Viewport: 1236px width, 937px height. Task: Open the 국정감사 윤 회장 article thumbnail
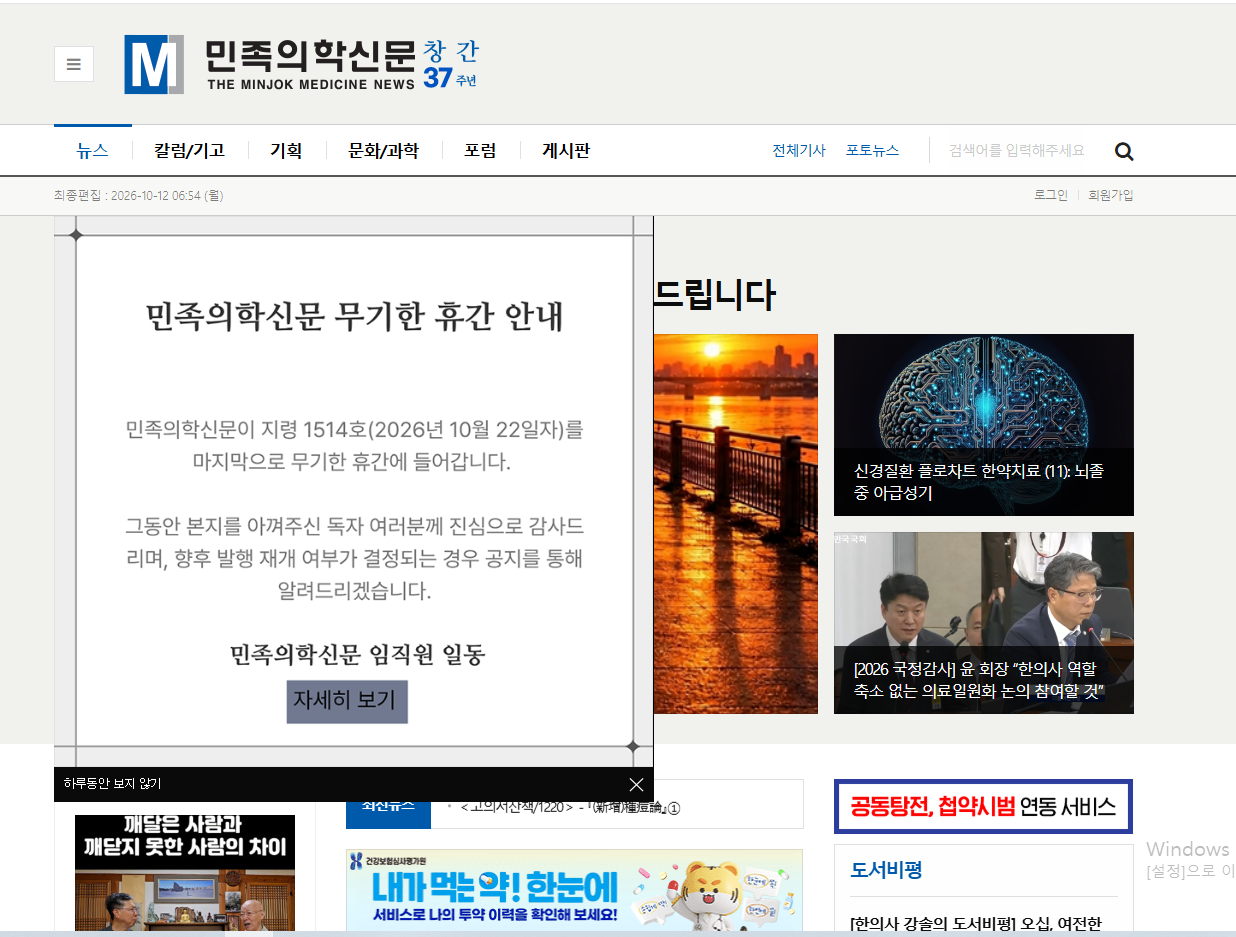(984, 623)
